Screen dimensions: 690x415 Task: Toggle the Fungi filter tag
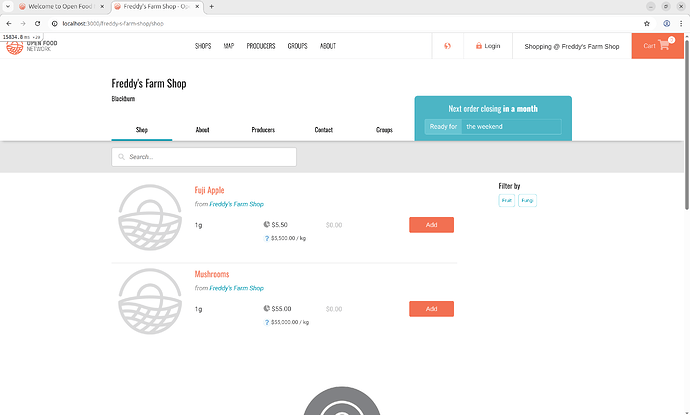tap(527, 200)
